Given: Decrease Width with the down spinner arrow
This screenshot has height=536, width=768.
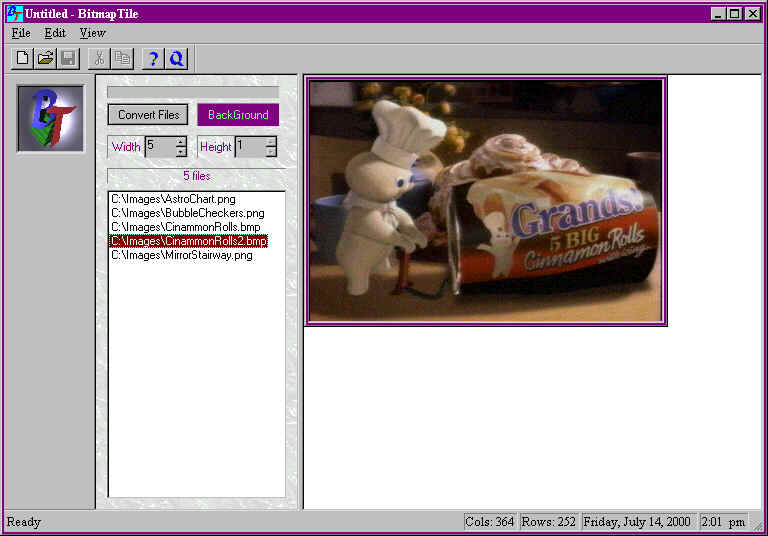Looking at the screenshot, I should pos(181,152).
